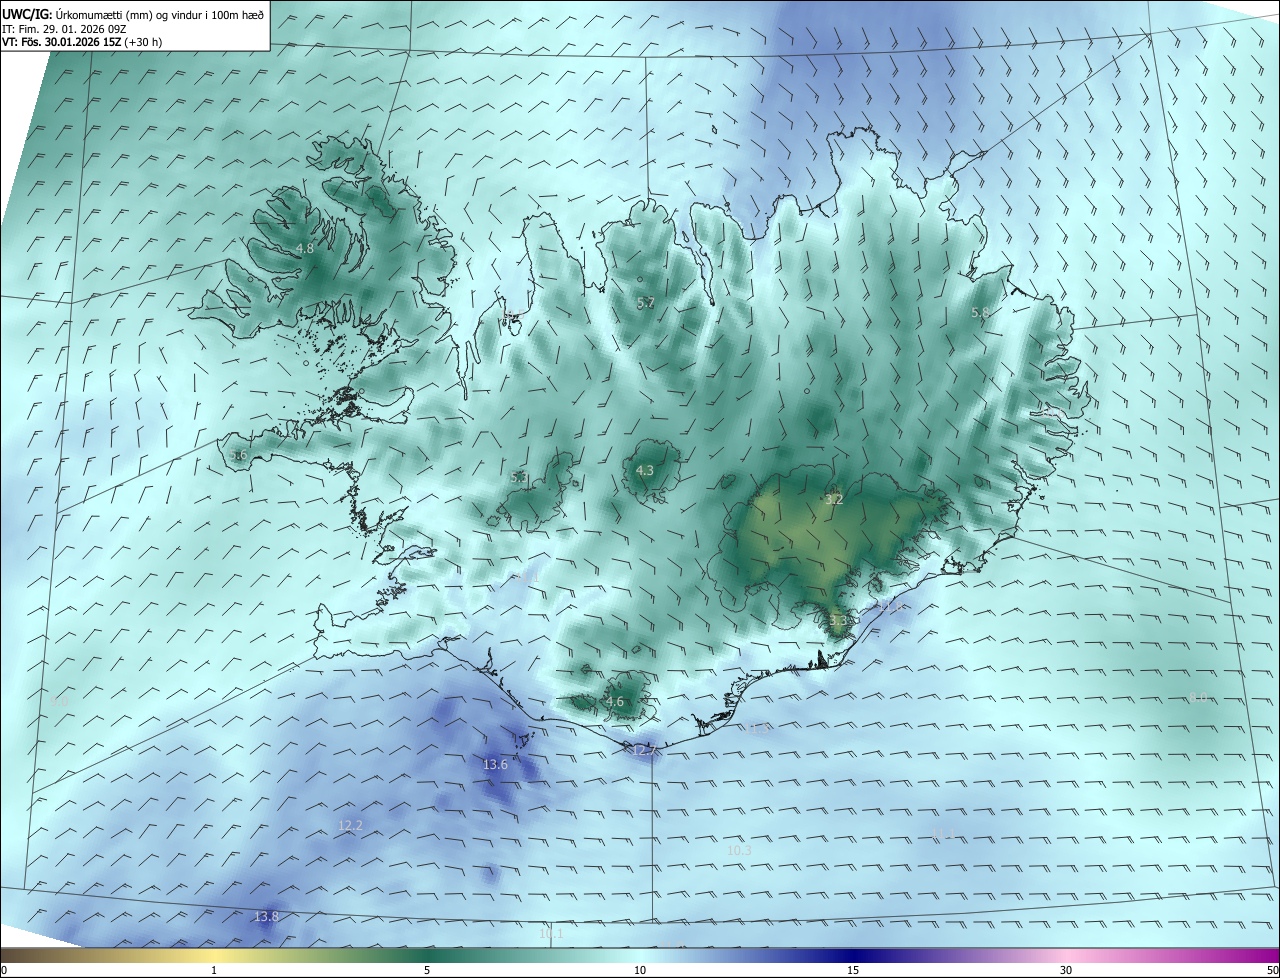
Task: Click the 15 tick label on the colour scale
Action: 853,970
